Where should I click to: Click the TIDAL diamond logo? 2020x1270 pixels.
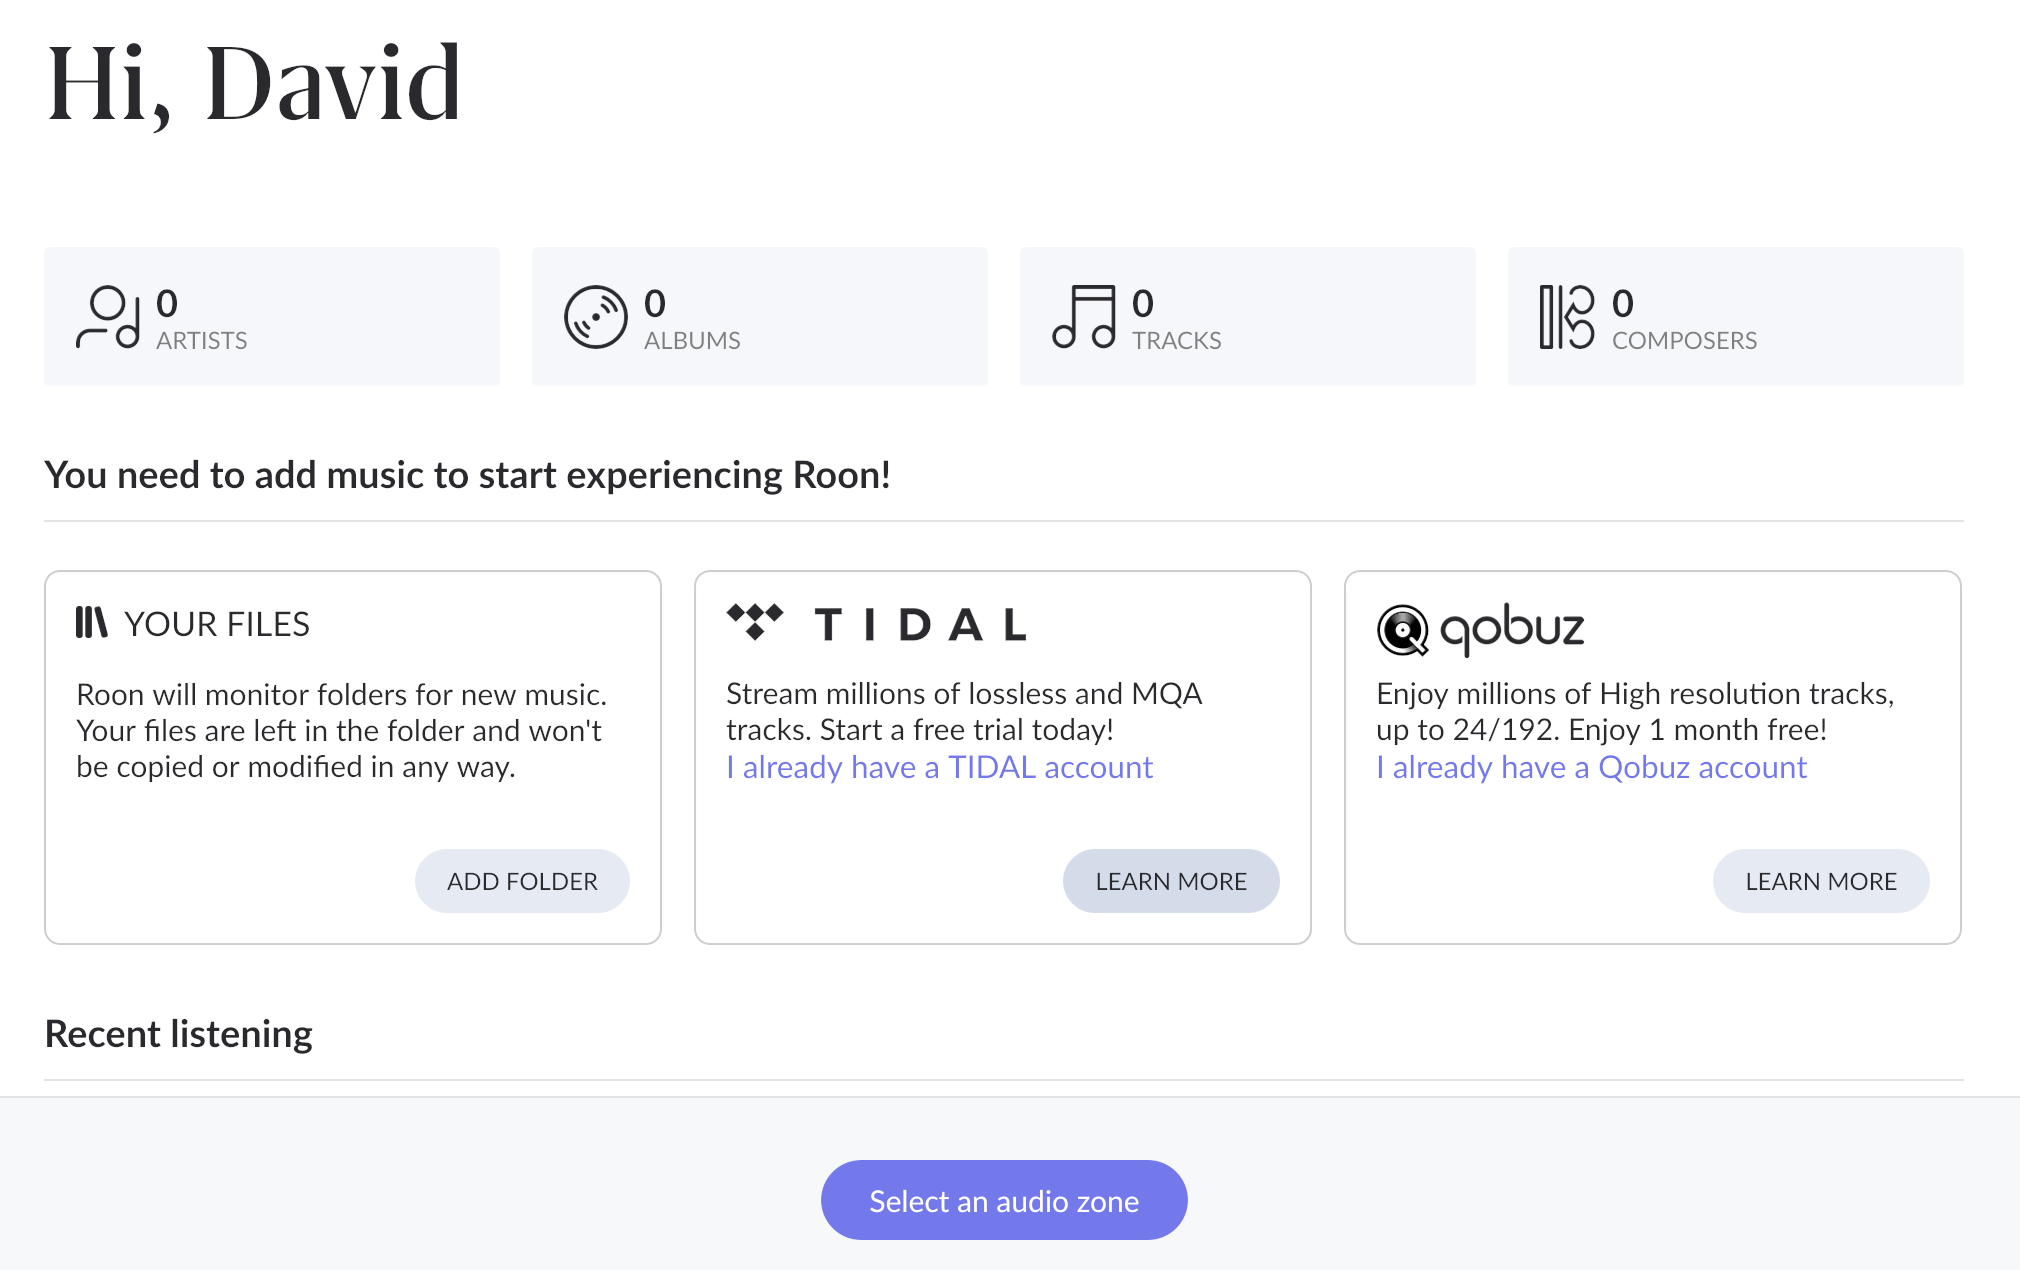pos(755,621)
